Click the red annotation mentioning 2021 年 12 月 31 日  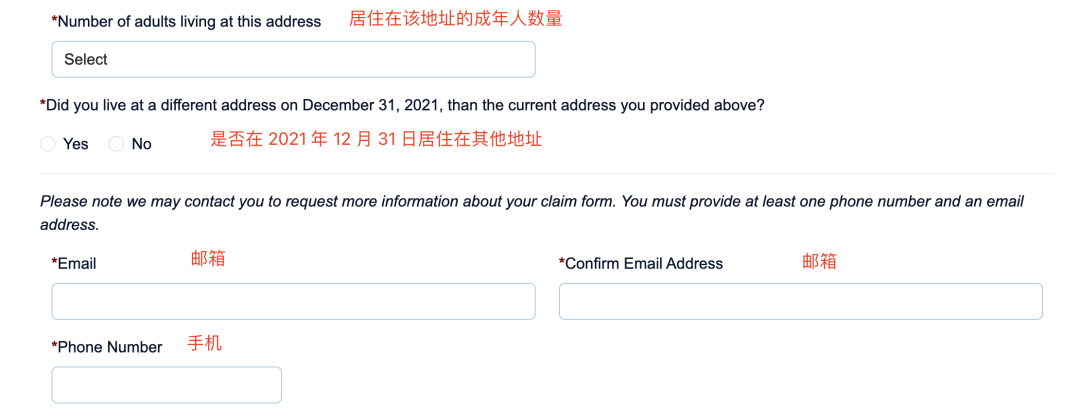376,140
